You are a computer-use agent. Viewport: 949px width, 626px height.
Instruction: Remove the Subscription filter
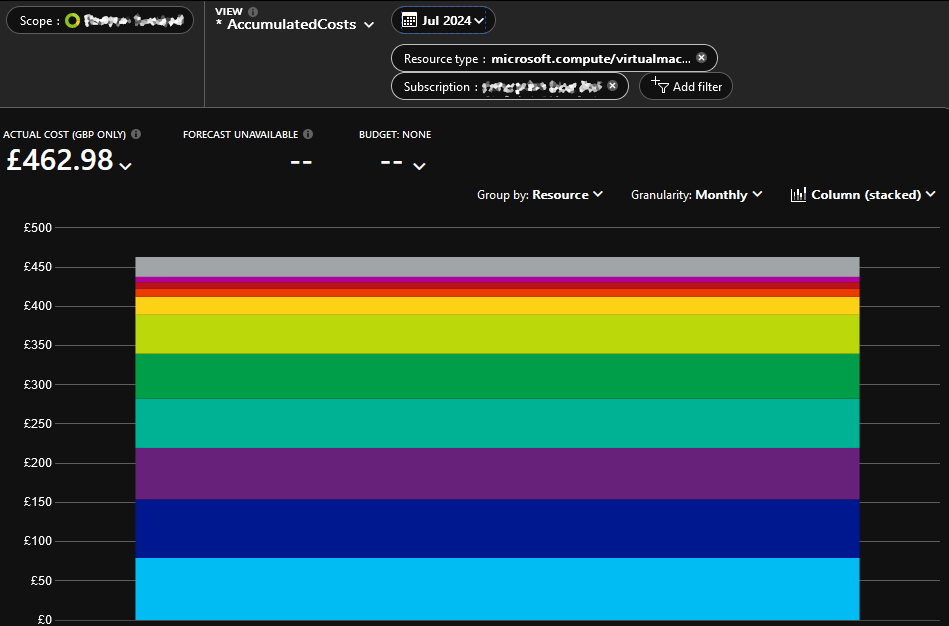pos(613,87)
